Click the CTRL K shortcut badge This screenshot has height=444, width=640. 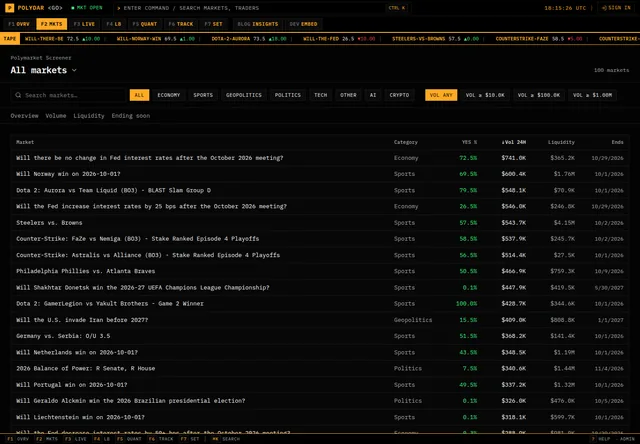(397, 8)
